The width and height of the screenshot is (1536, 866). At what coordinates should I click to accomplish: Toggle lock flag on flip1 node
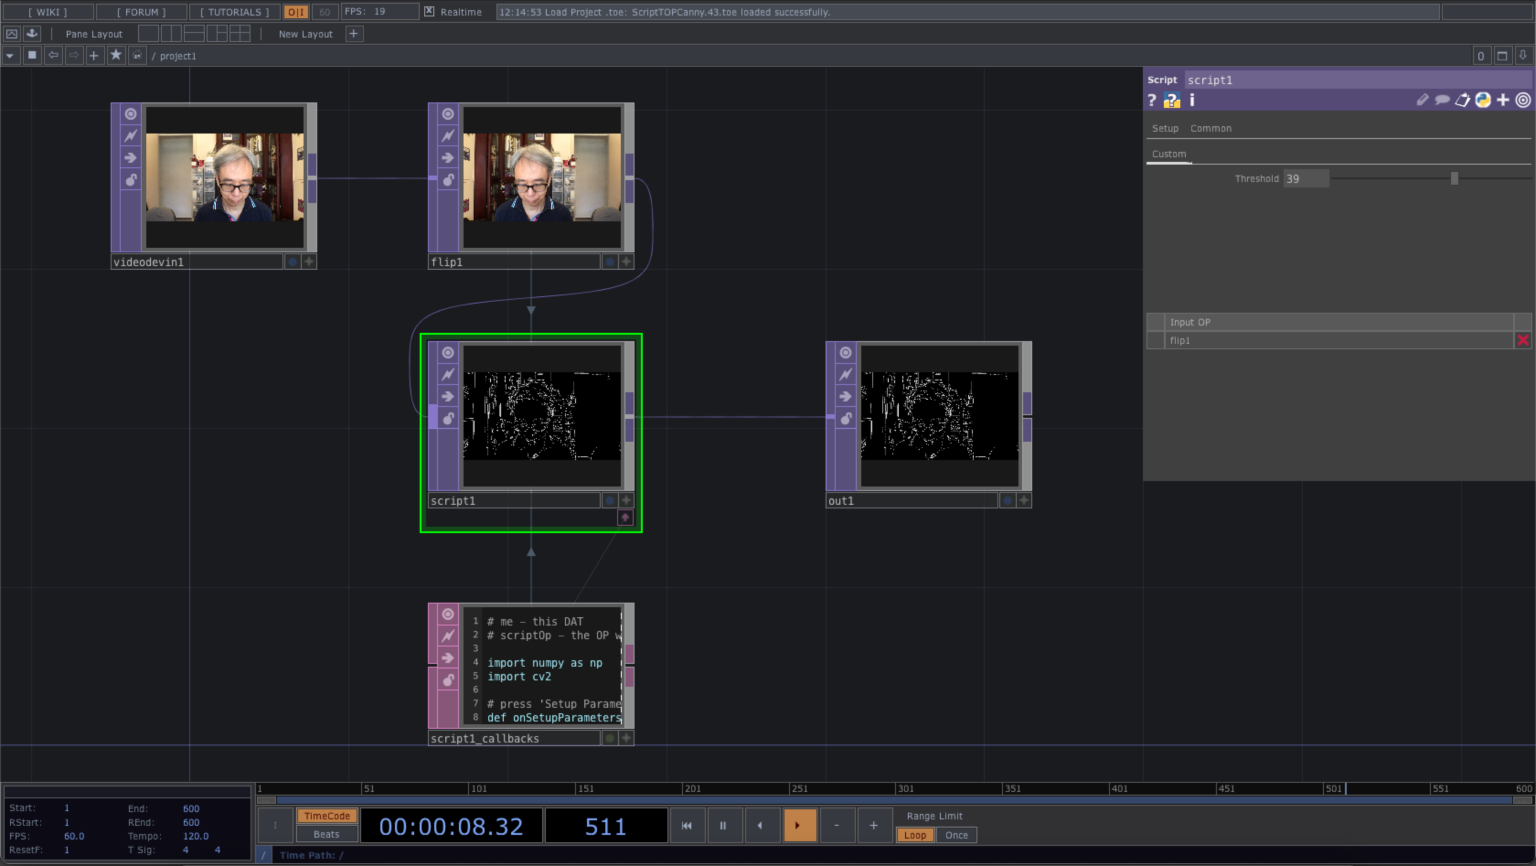[448, 180]
